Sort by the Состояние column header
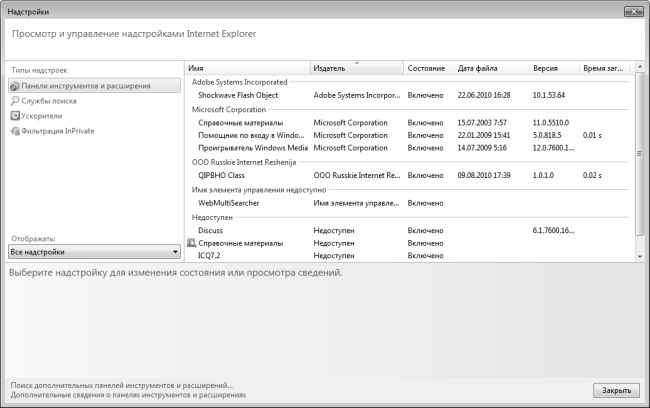This screenshot has width=650, height=408. (429, 68)
